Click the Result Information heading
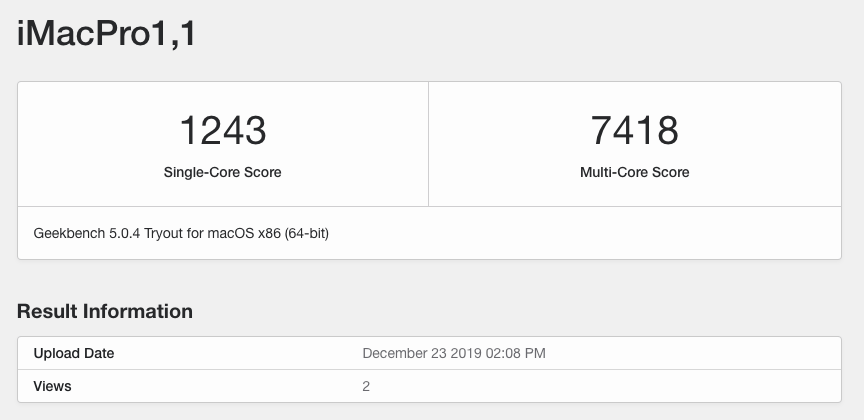 (x=105, y=311)
